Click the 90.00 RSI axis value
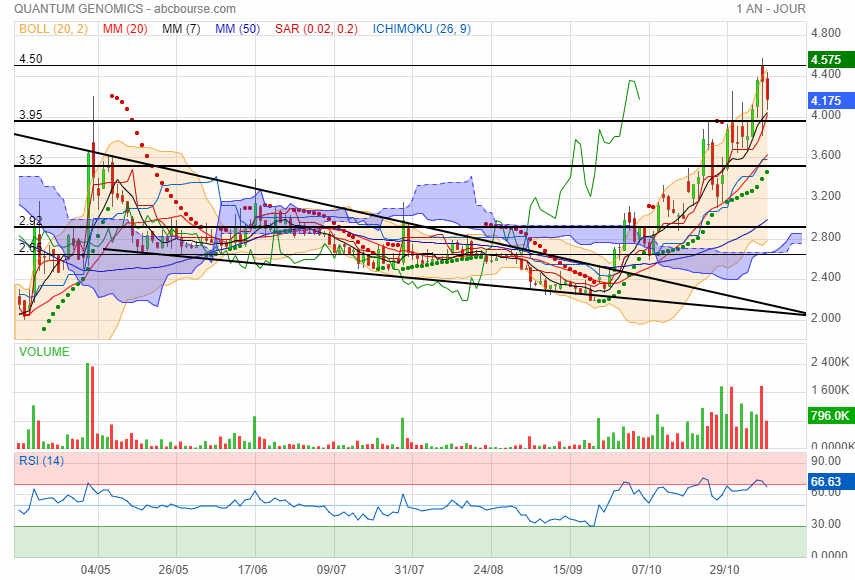The image size is (855, 580). coord(826,461)
